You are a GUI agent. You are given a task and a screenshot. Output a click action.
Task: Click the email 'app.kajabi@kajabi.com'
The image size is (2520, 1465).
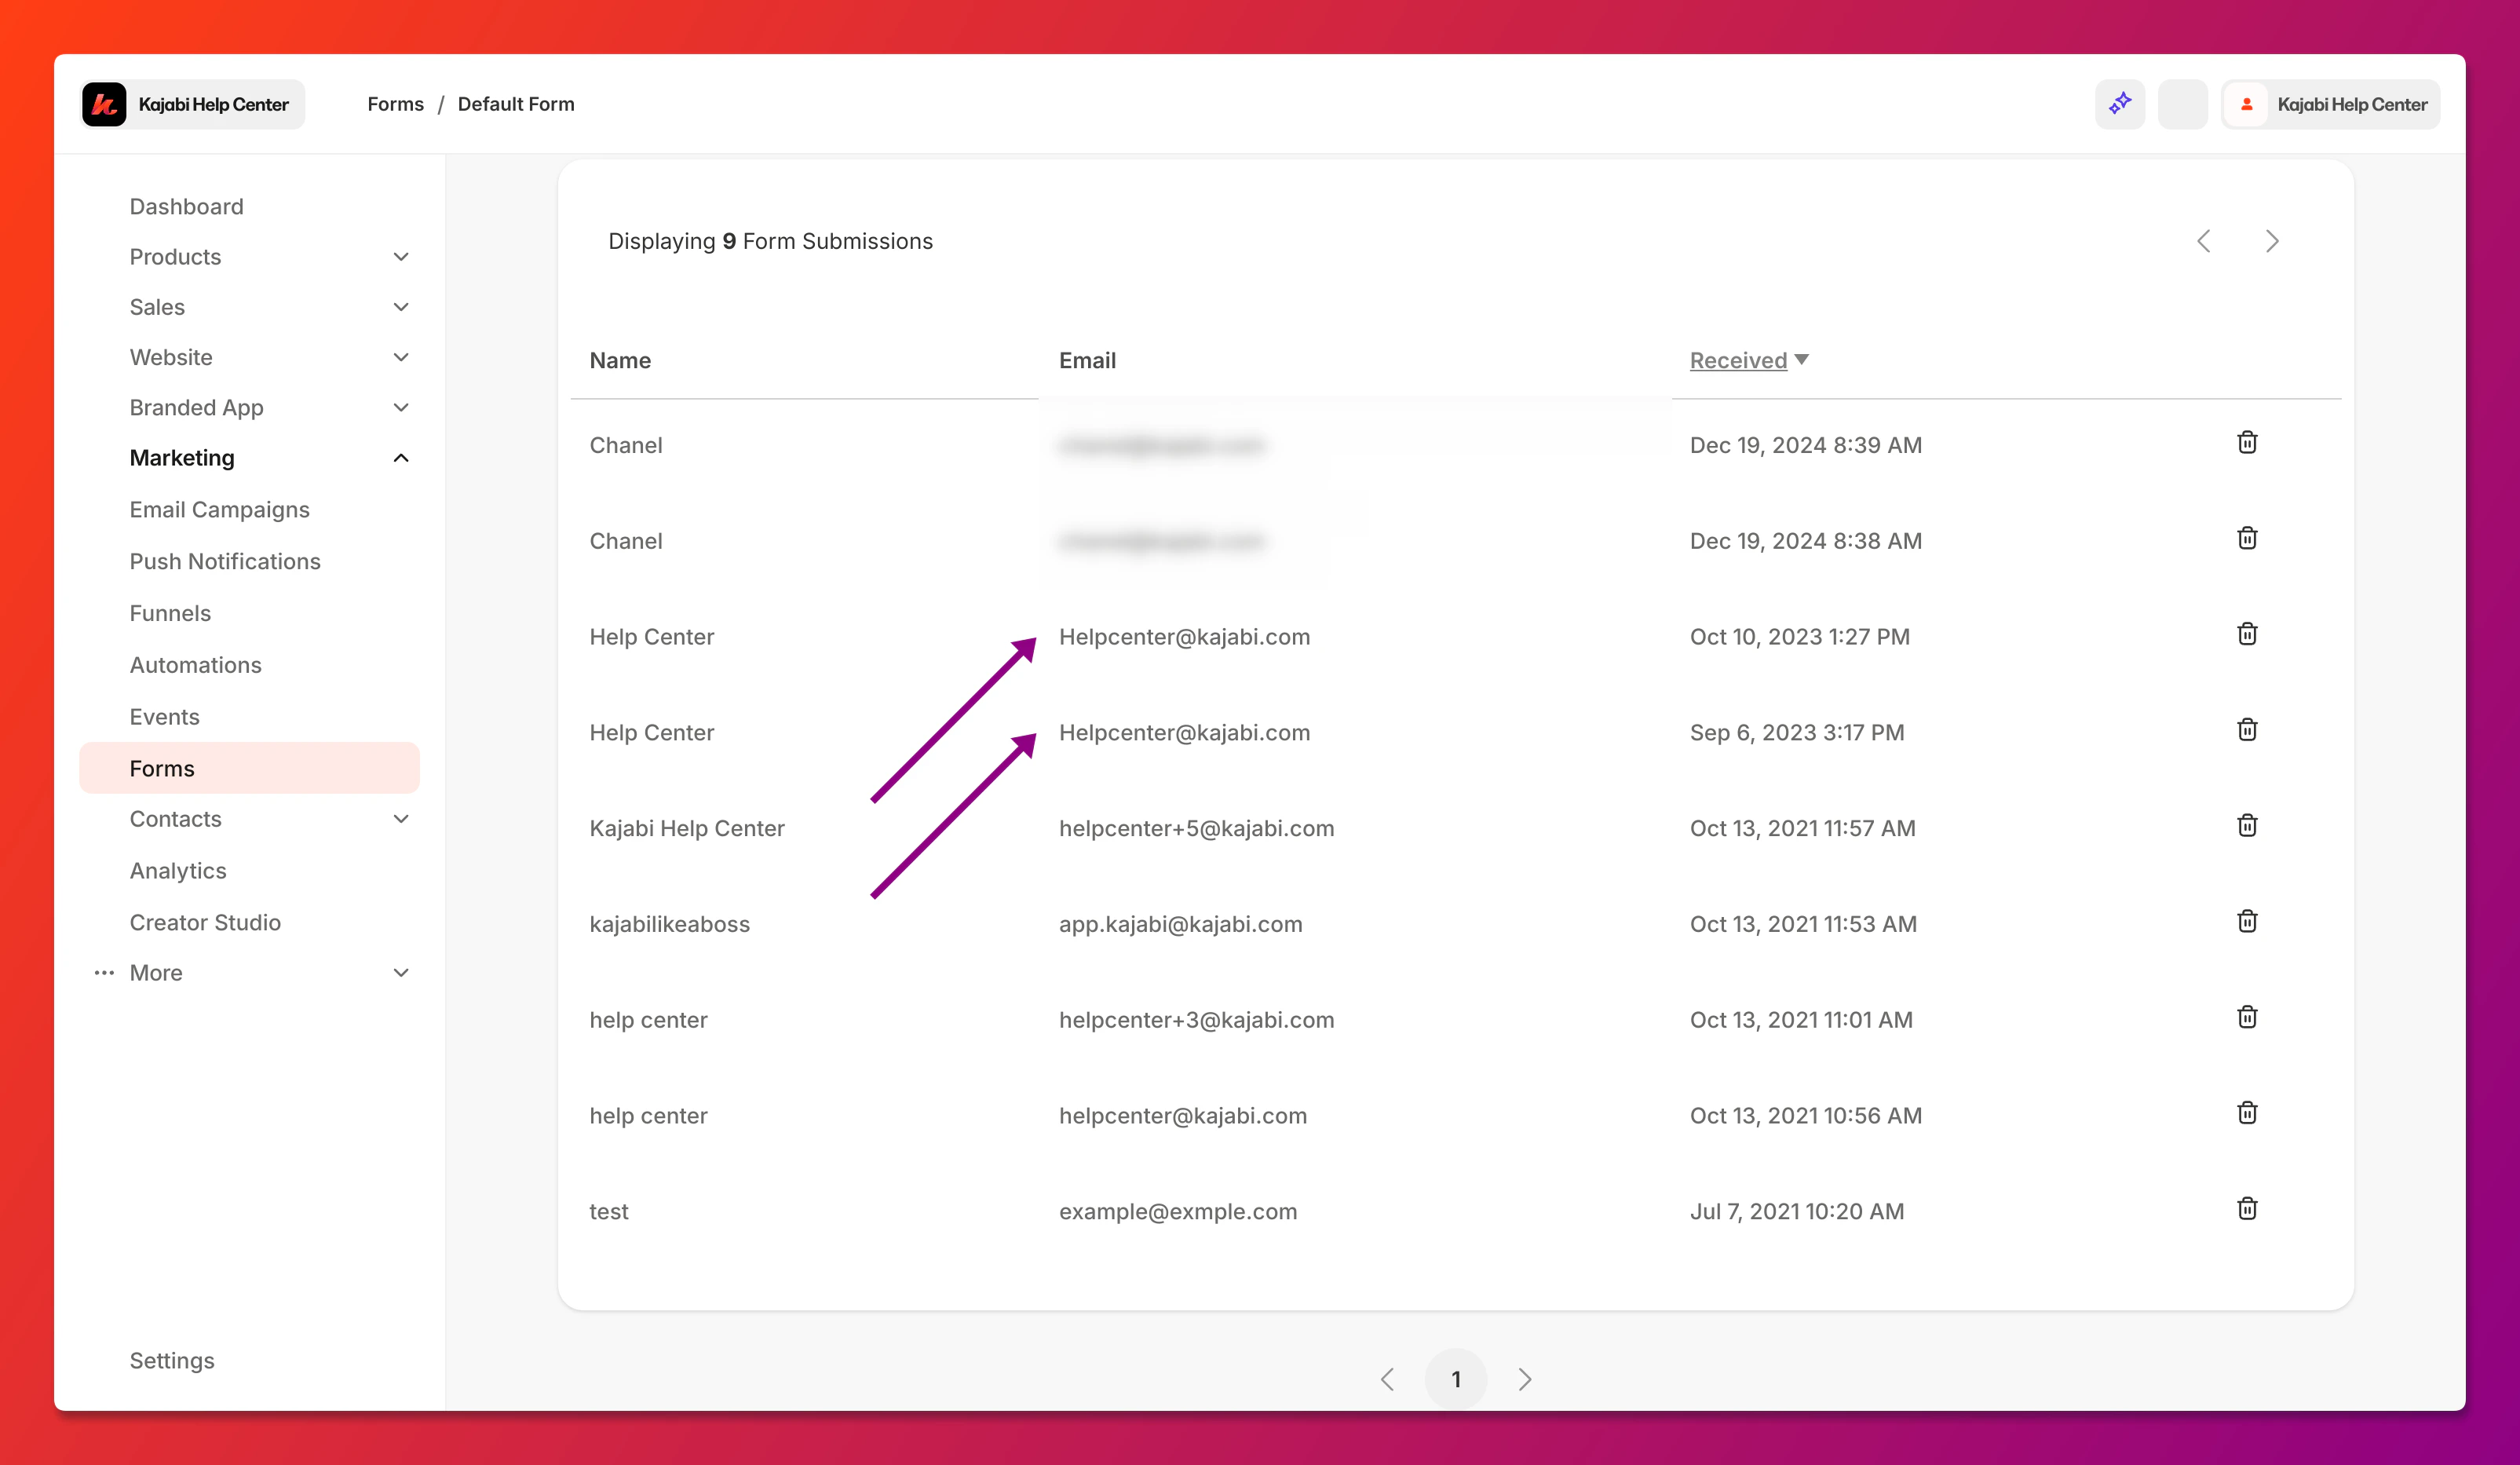coord(1181,924)
